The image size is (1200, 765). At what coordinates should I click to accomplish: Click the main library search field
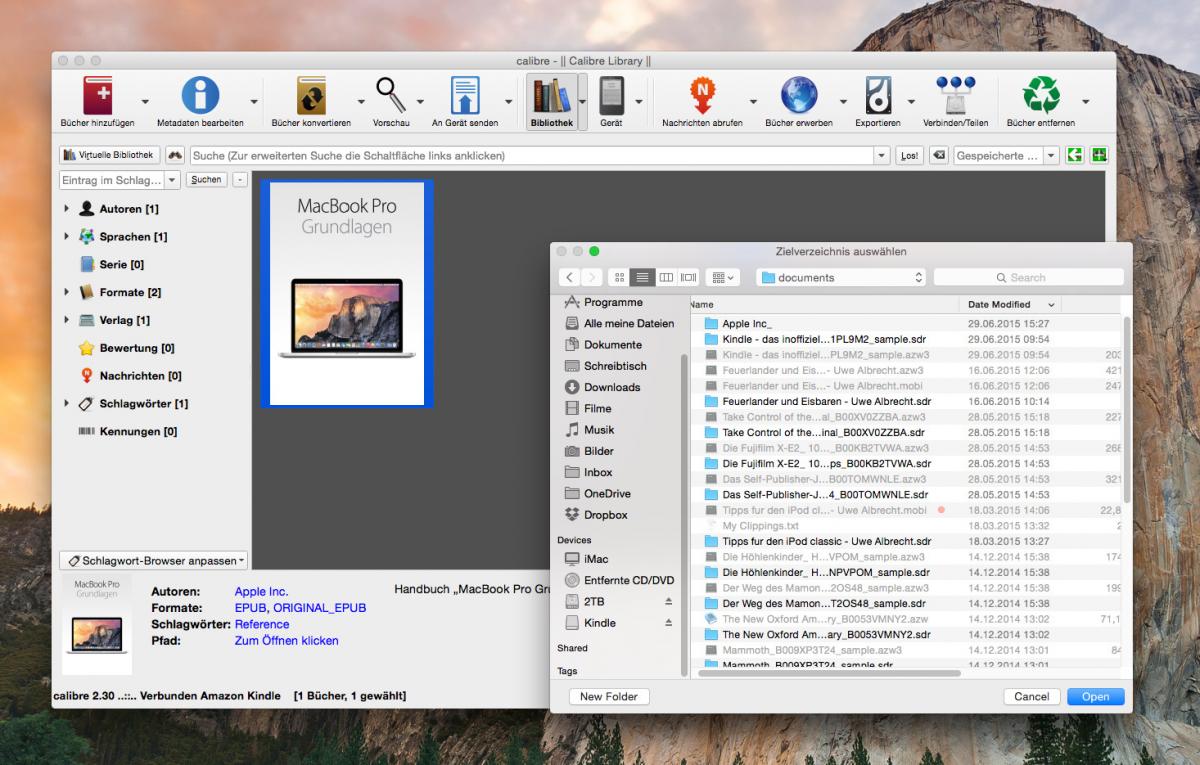tap(530, 156)
